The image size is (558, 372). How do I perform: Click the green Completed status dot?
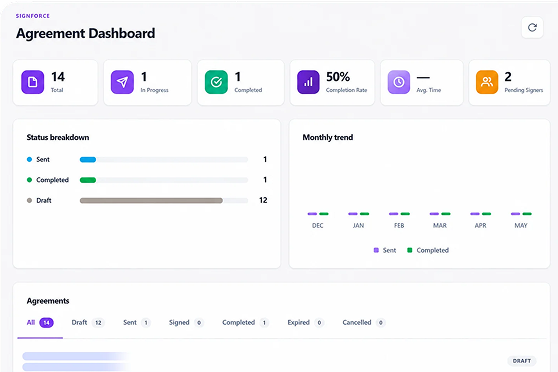click(x=30, y=180)
